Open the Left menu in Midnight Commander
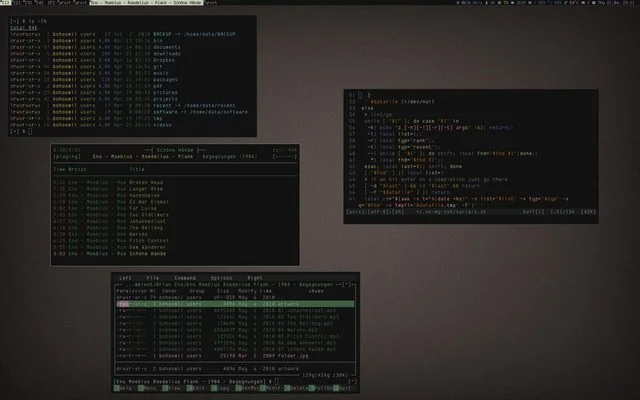The height and width of the screenshot is (400, 640). coord(125,278)
